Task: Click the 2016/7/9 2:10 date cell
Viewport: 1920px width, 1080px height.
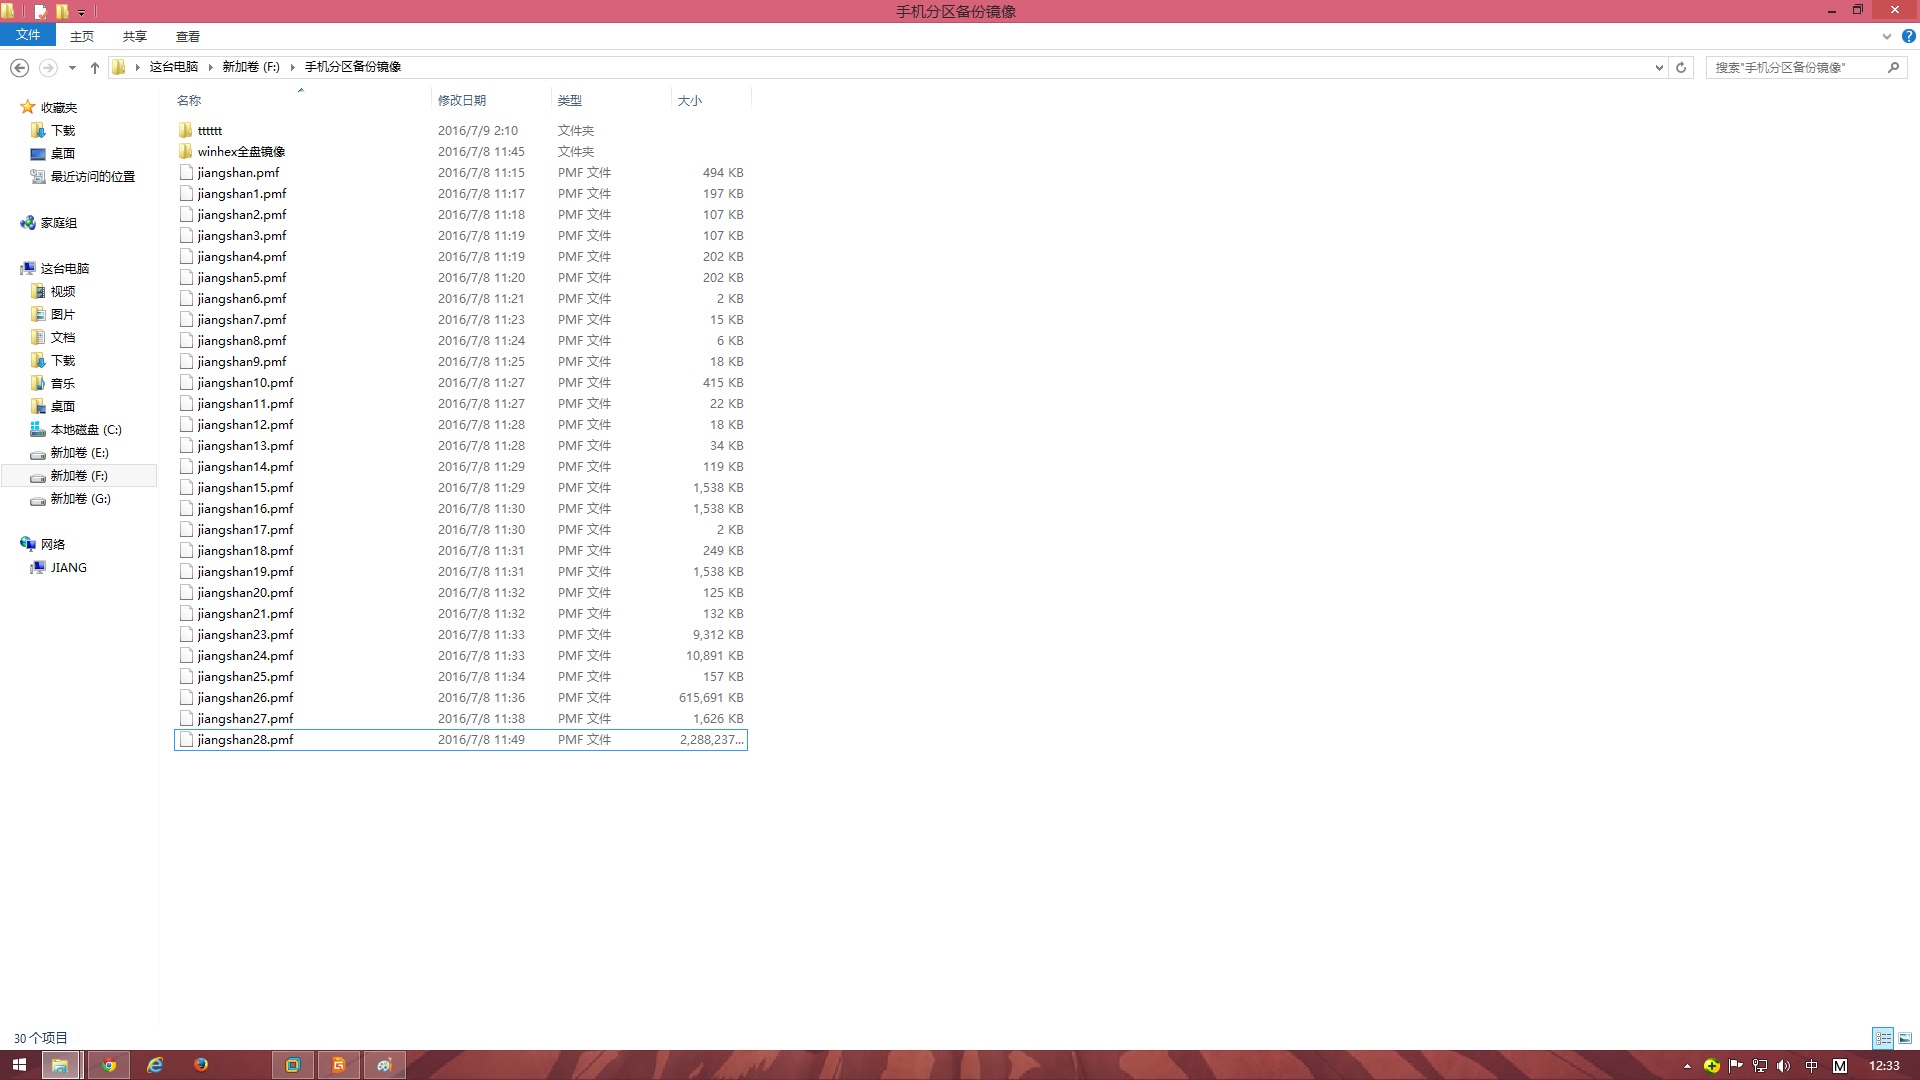Action: point(478,131)
